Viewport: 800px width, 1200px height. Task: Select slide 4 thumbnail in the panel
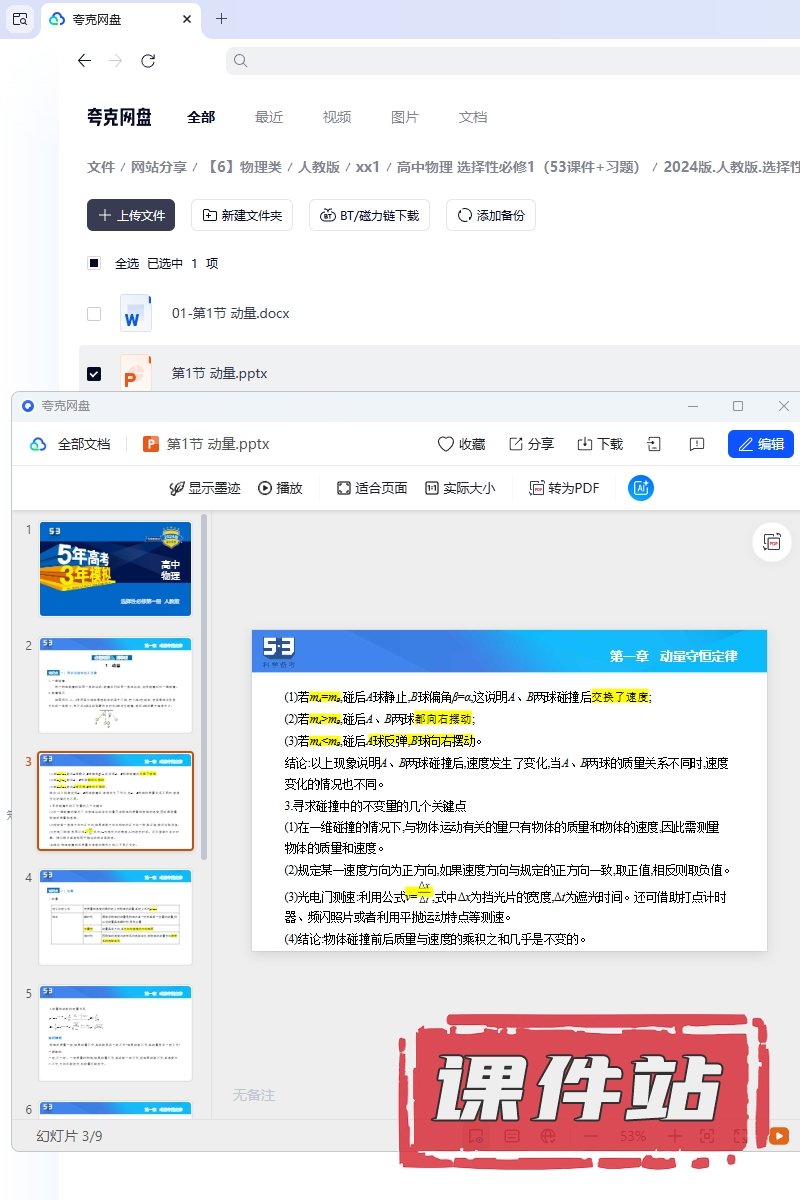pyautogui.click(x=115, y=918)
